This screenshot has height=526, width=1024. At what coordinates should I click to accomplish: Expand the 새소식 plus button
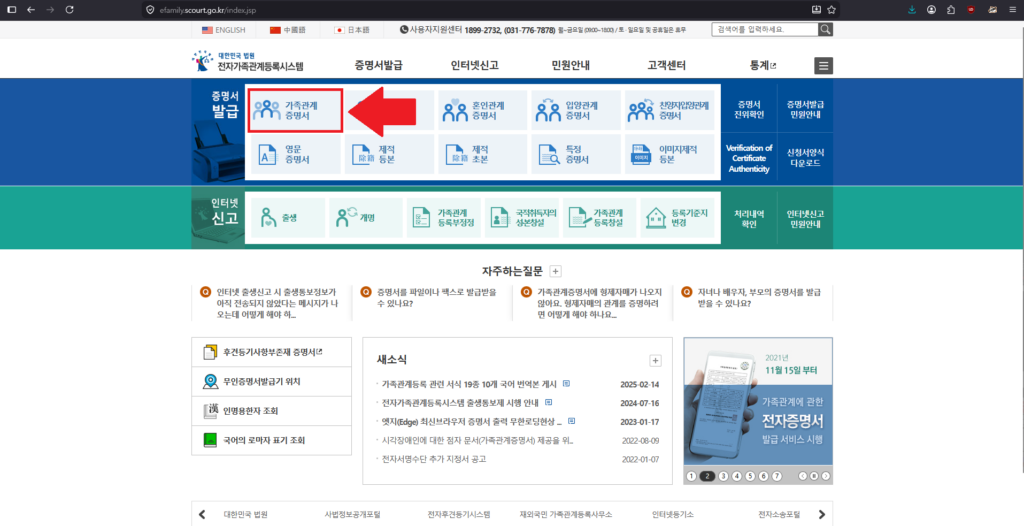(x=656, y=361)
